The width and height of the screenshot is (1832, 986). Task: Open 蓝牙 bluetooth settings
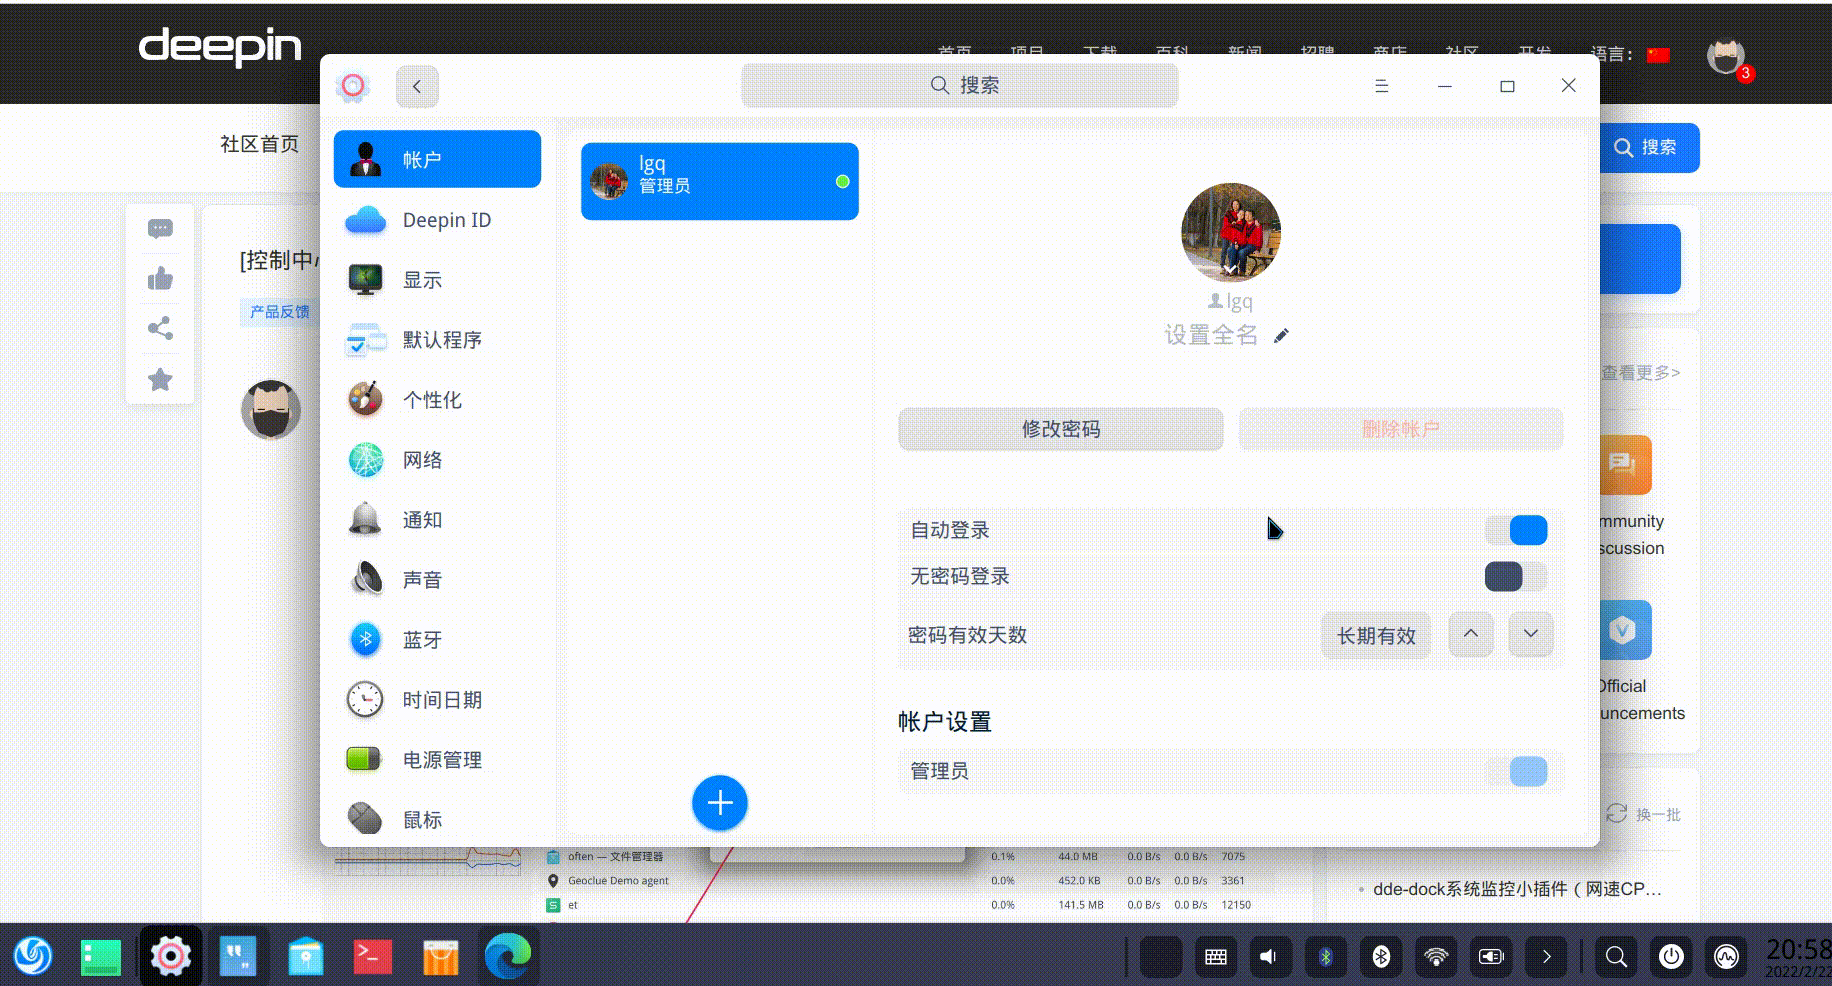[423, 640]
